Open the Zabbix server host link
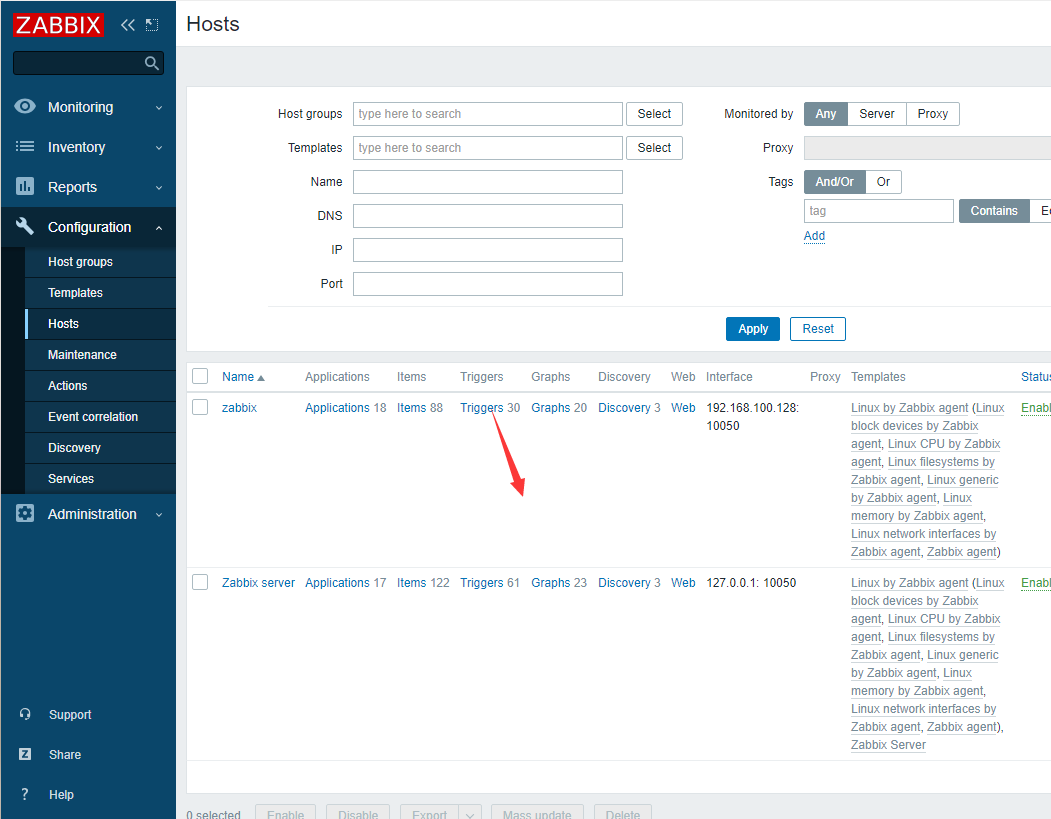The image size is (1051, 819). [258, 582]
